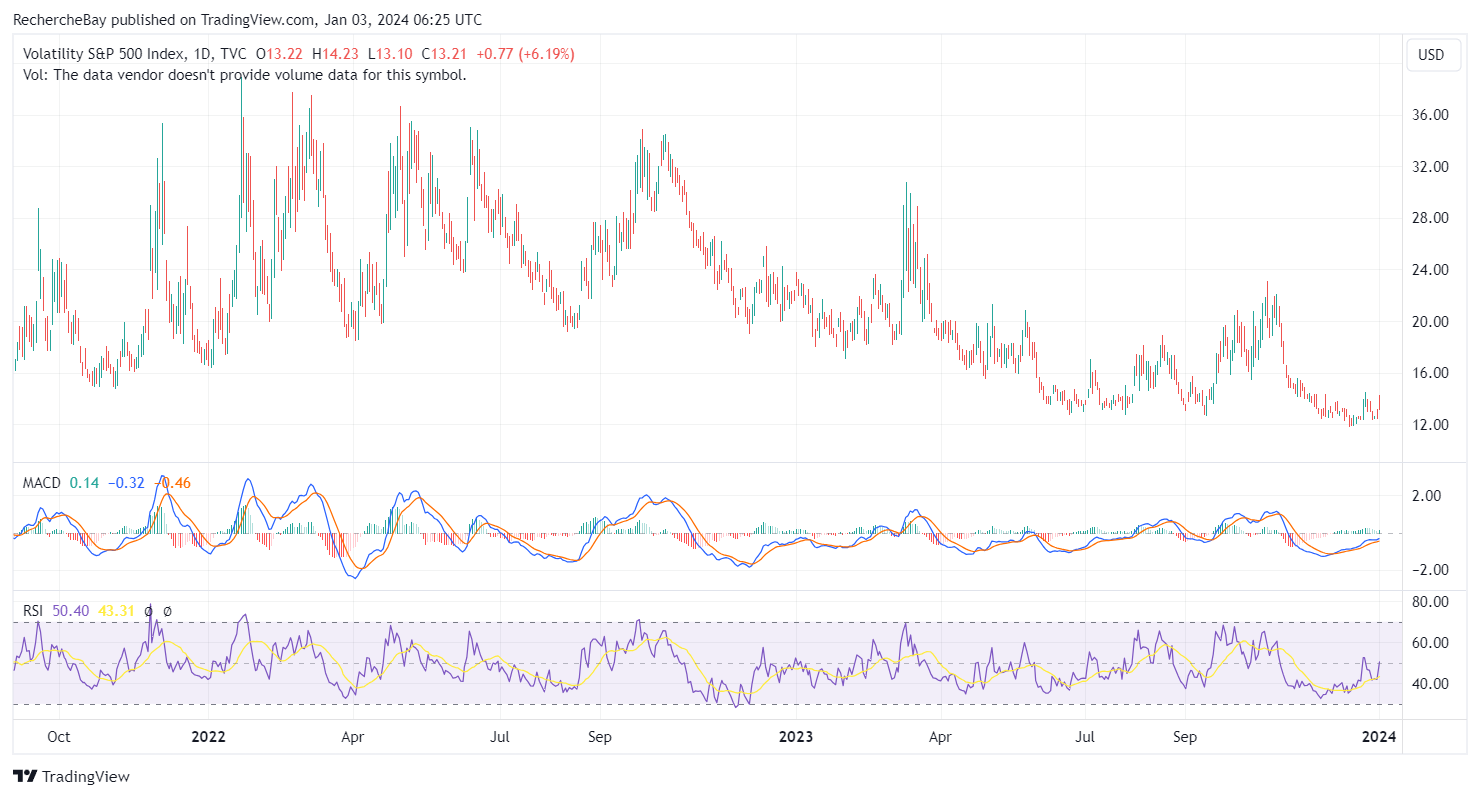Click the Vol indicator message text

pyautogui.click(x=244, y=74)
